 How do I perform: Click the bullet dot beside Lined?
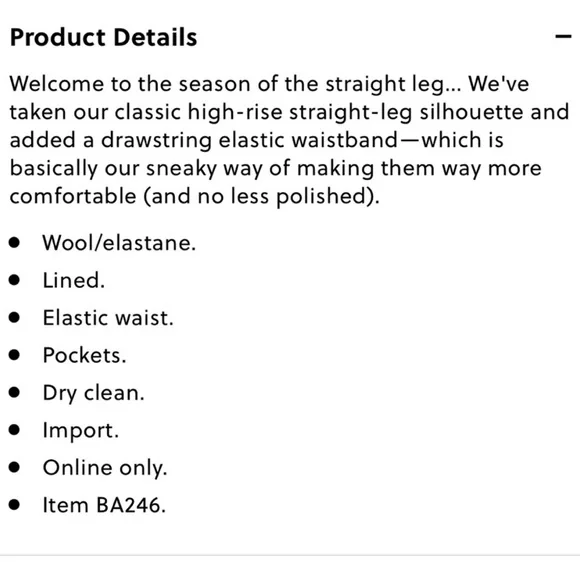tap(14, 280)
